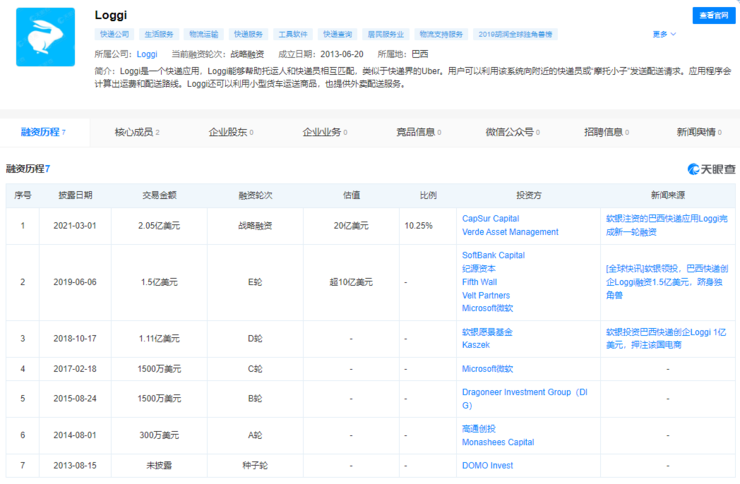Select the 快递查询 tag
This screenshot has width=740, height=484.
(x=337, y=34)
